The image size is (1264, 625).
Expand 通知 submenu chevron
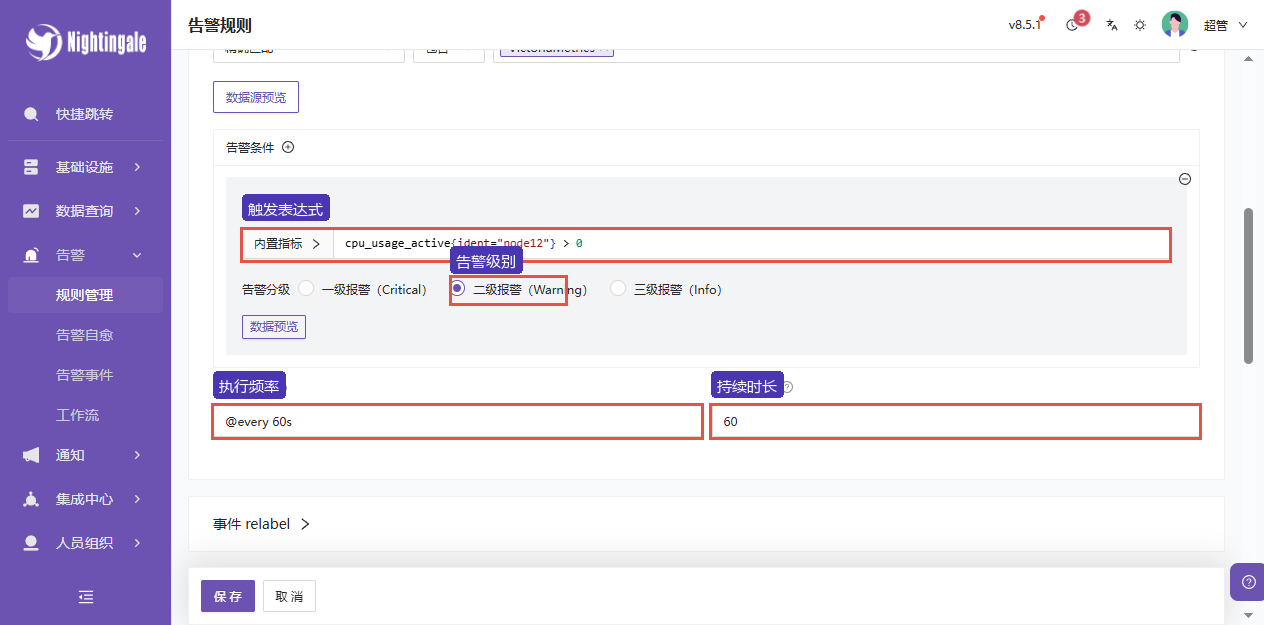point(137,455)
